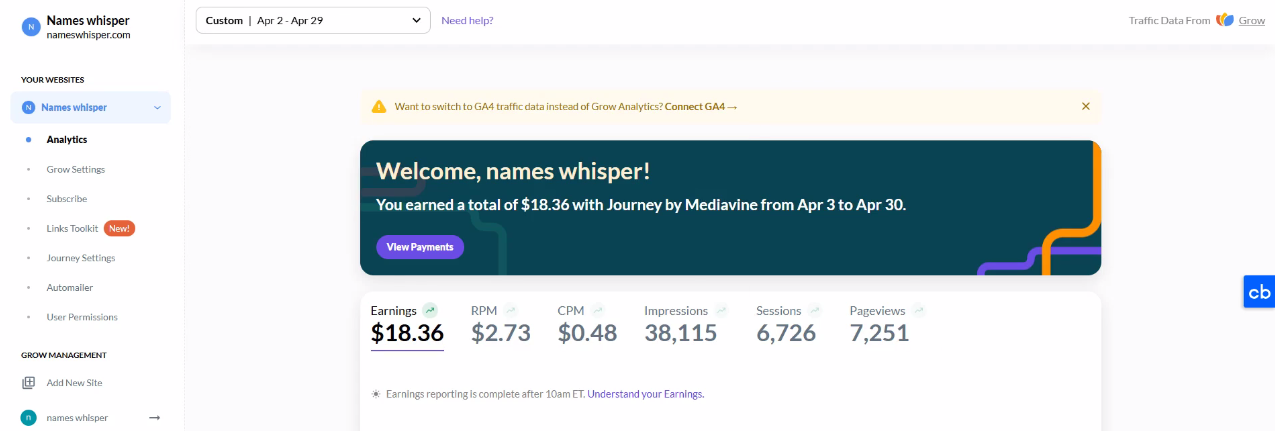1275x431 pixels.
Task: Switch to the CPM metric tab
Action: [x=587, y=324]
